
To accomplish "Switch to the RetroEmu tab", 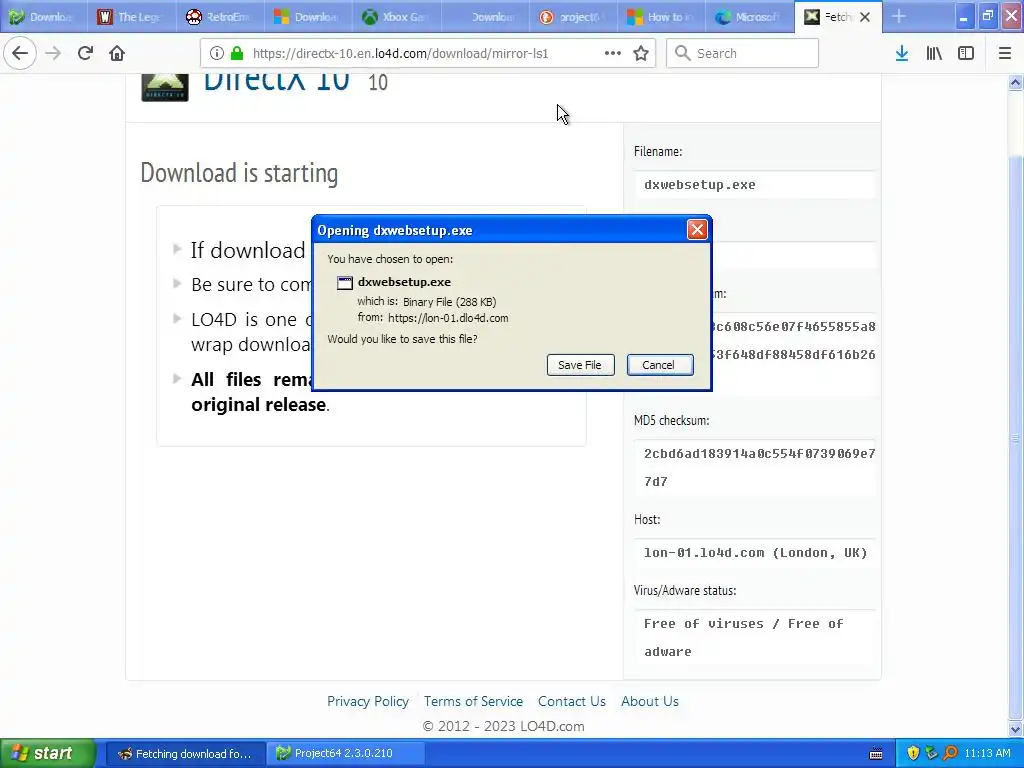I will (x=220, y=17).
